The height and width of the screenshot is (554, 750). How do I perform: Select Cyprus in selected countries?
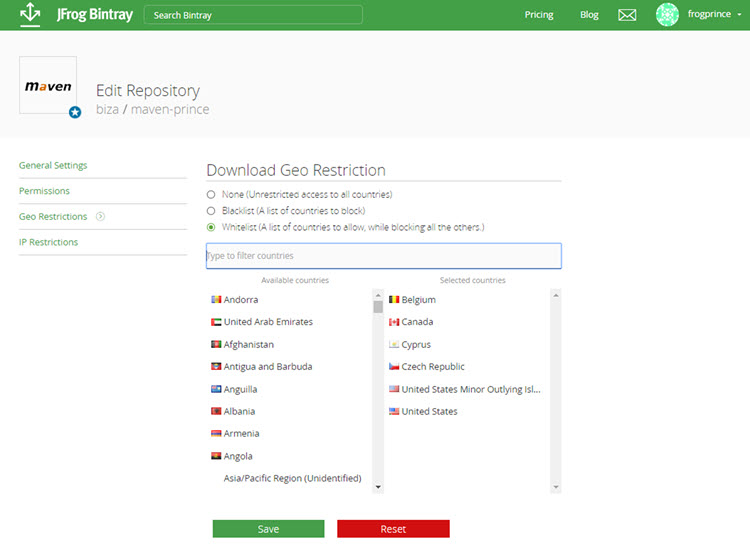pyautogui.click(x=416, y=344)
